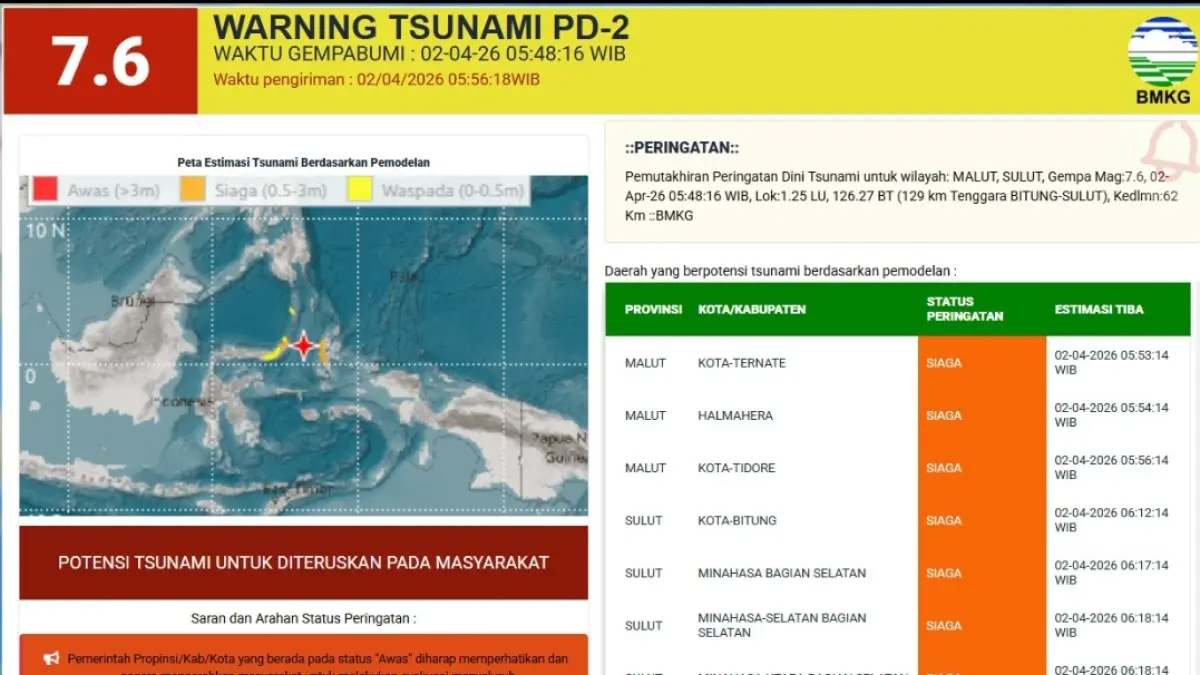The image size is (1200, 675).
Task: Select the KOTA-TERNATE table row
Action: 741,363
